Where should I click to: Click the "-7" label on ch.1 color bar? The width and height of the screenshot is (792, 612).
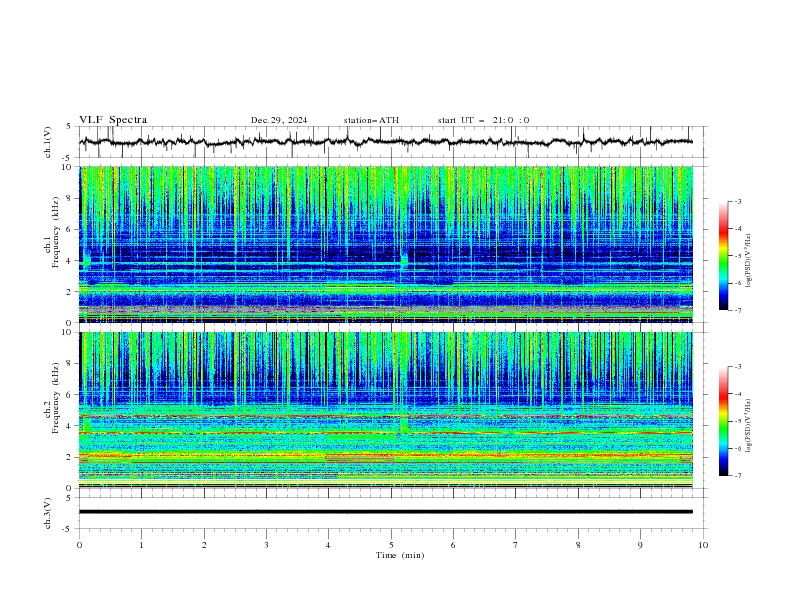[x=737, y=311]
